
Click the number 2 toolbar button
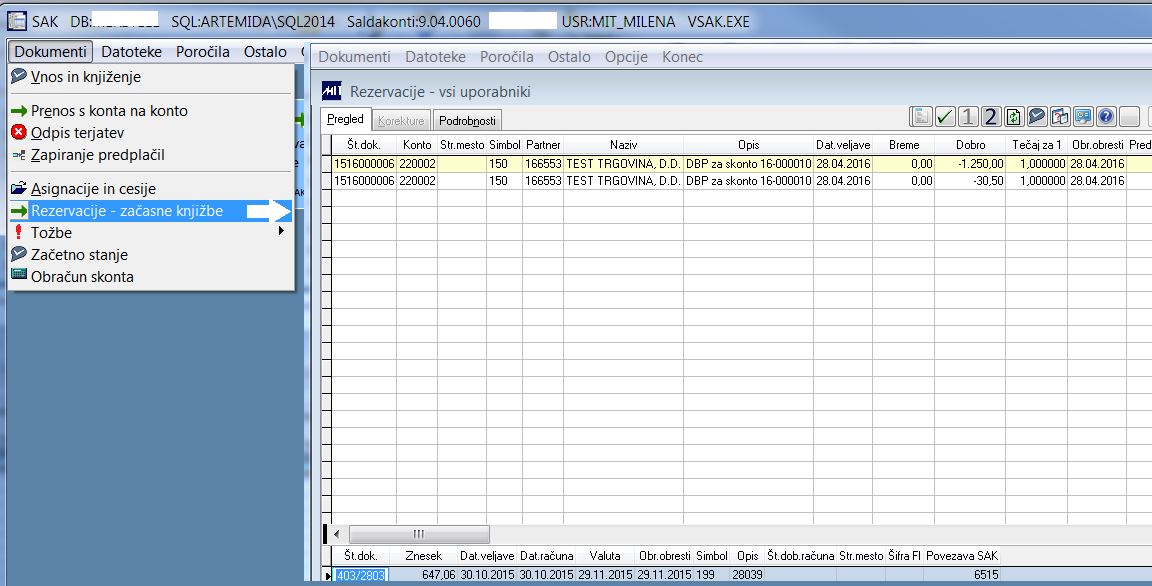990,117
